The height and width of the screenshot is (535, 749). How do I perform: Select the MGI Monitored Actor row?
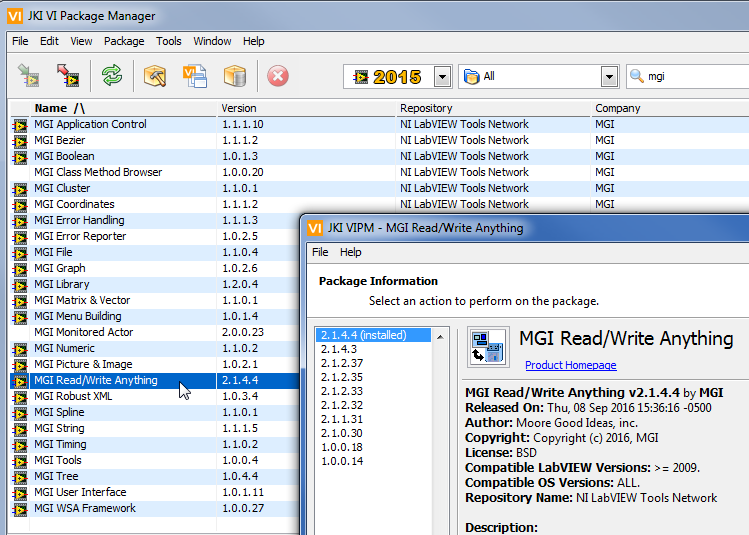tap(155, 332)
